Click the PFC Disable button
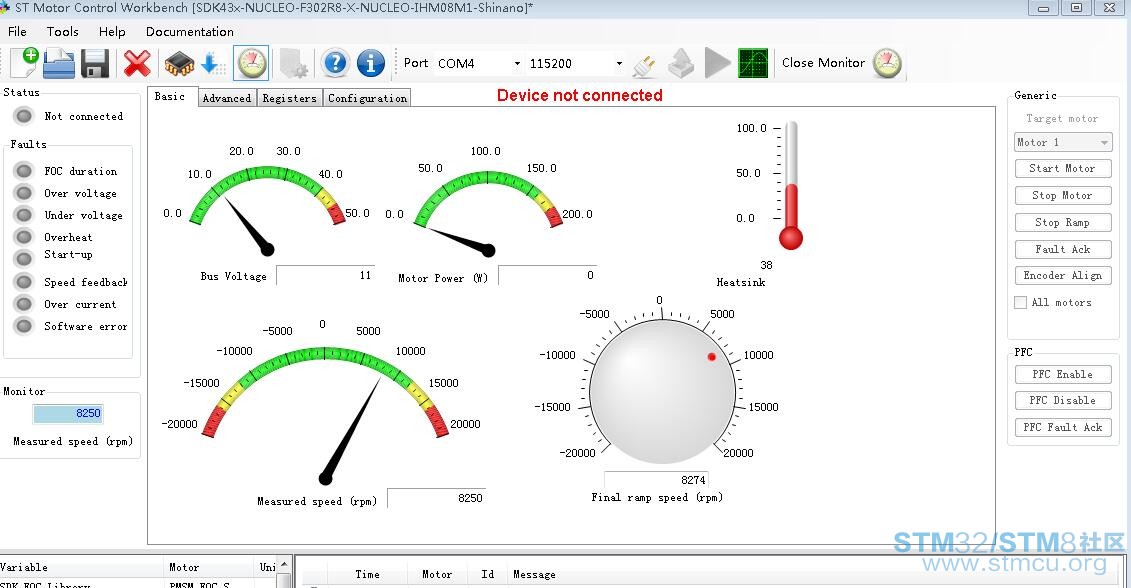 pyautogui.click(x=1062, y=400)
